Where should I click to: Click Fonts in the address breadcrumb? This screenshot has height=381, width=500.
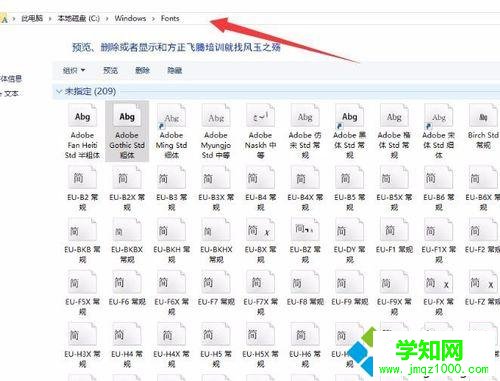click(170, 18)
